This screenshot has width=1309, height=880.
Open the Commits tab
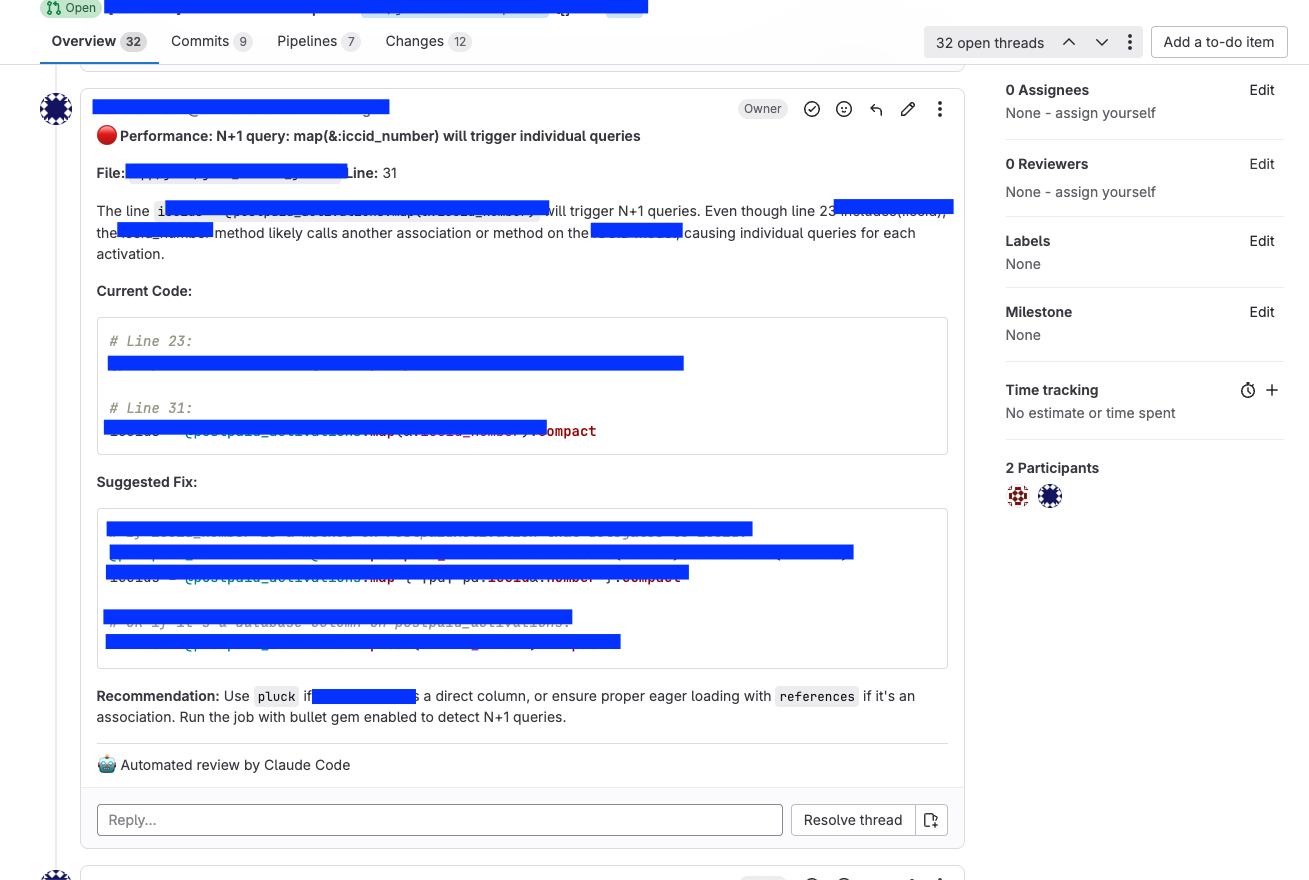[211, 41]
